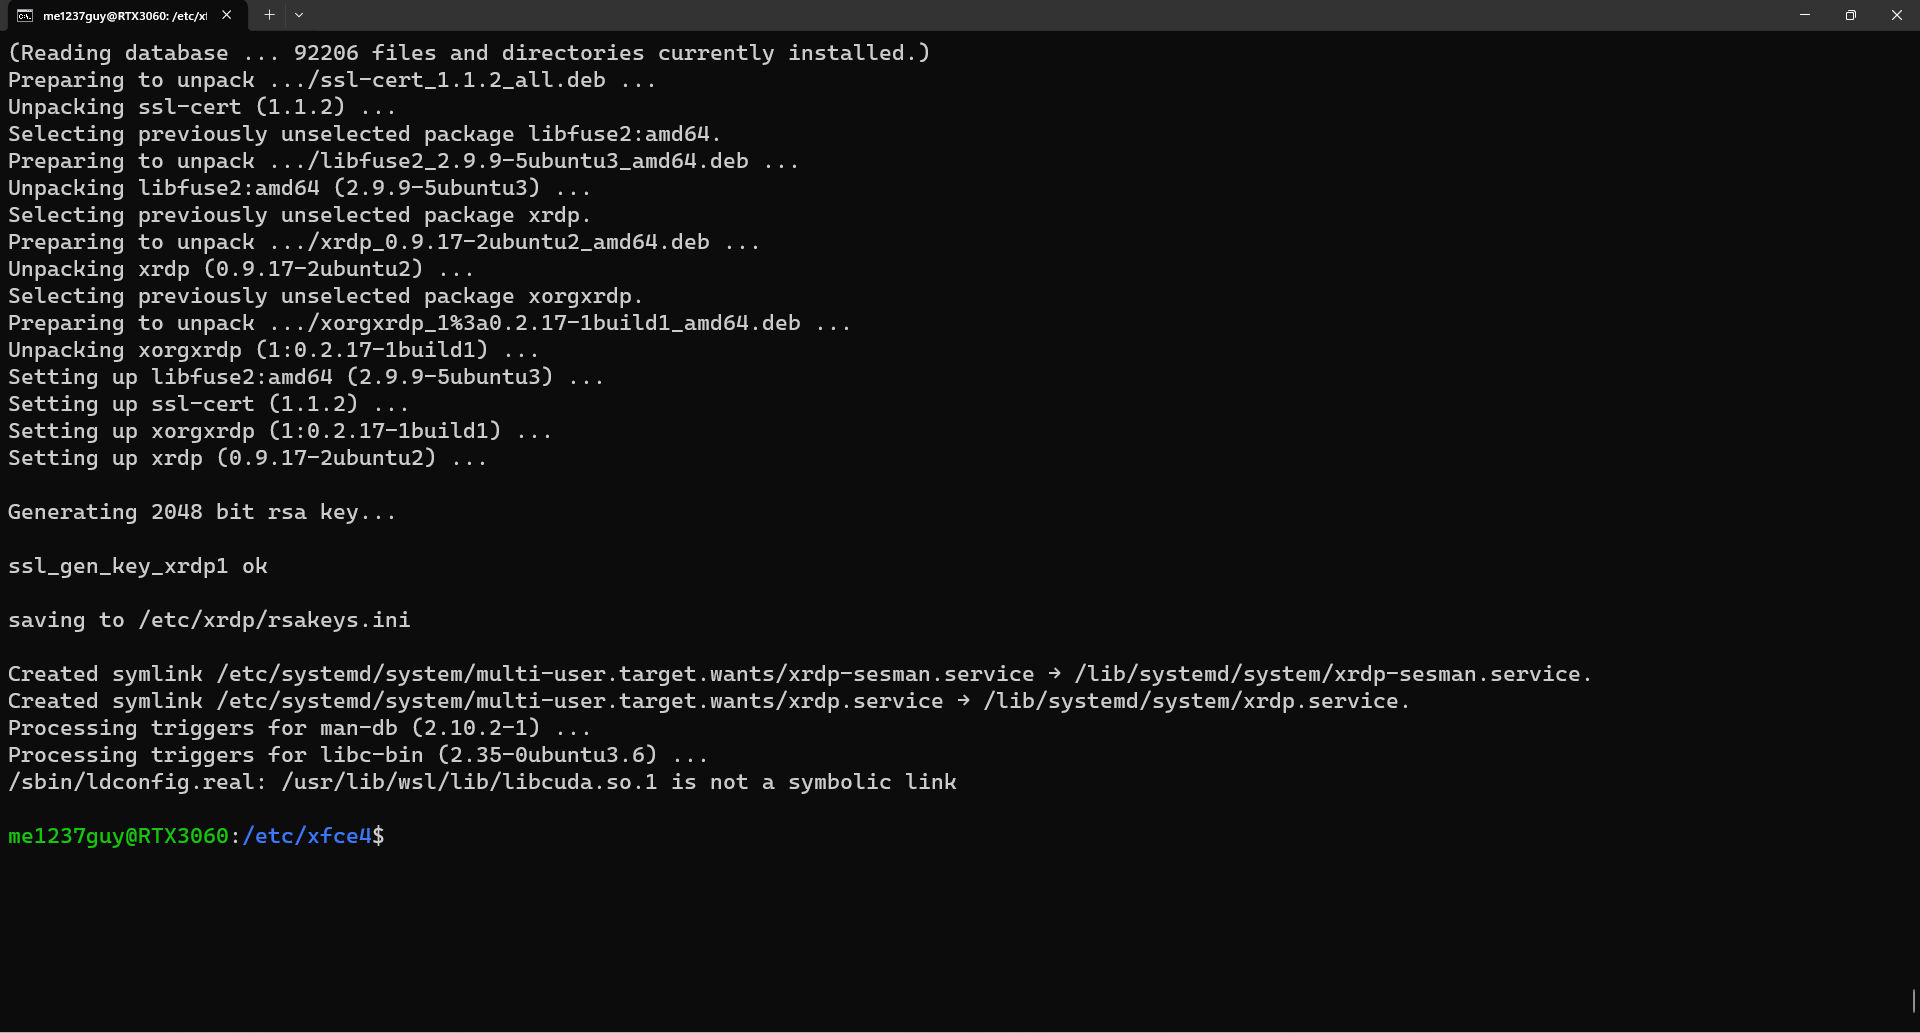
Task: Minimize the terminal window
Action: [1805, 15]
